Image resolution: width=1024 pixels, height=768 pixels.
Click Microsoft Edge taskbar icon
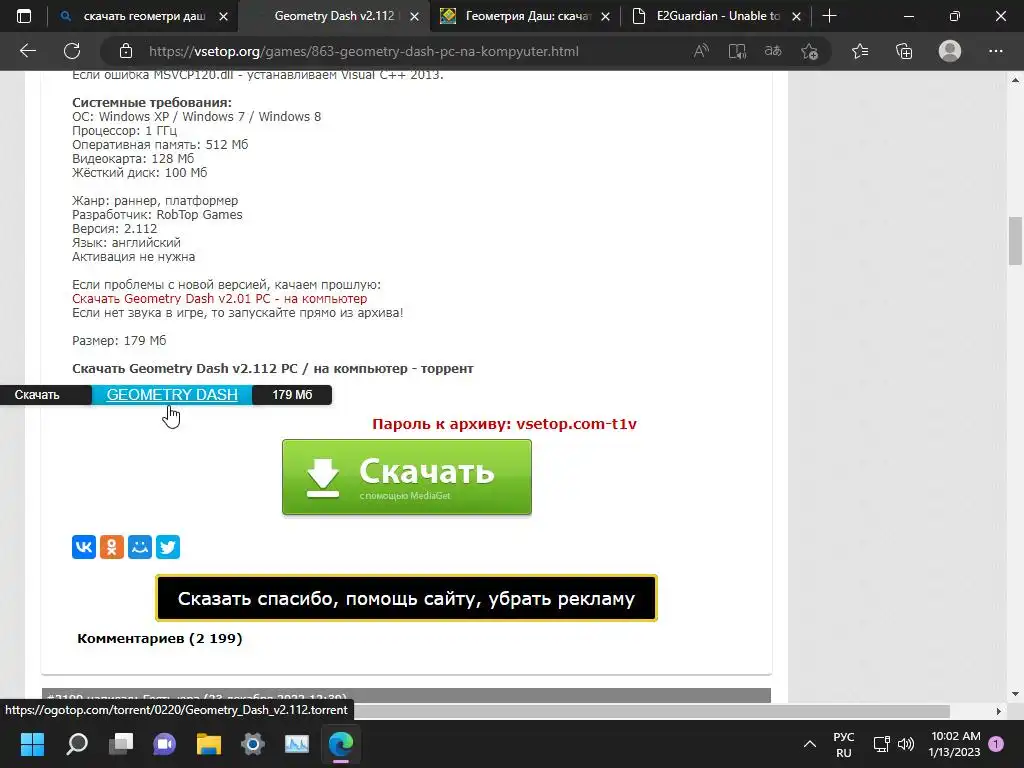341,743
